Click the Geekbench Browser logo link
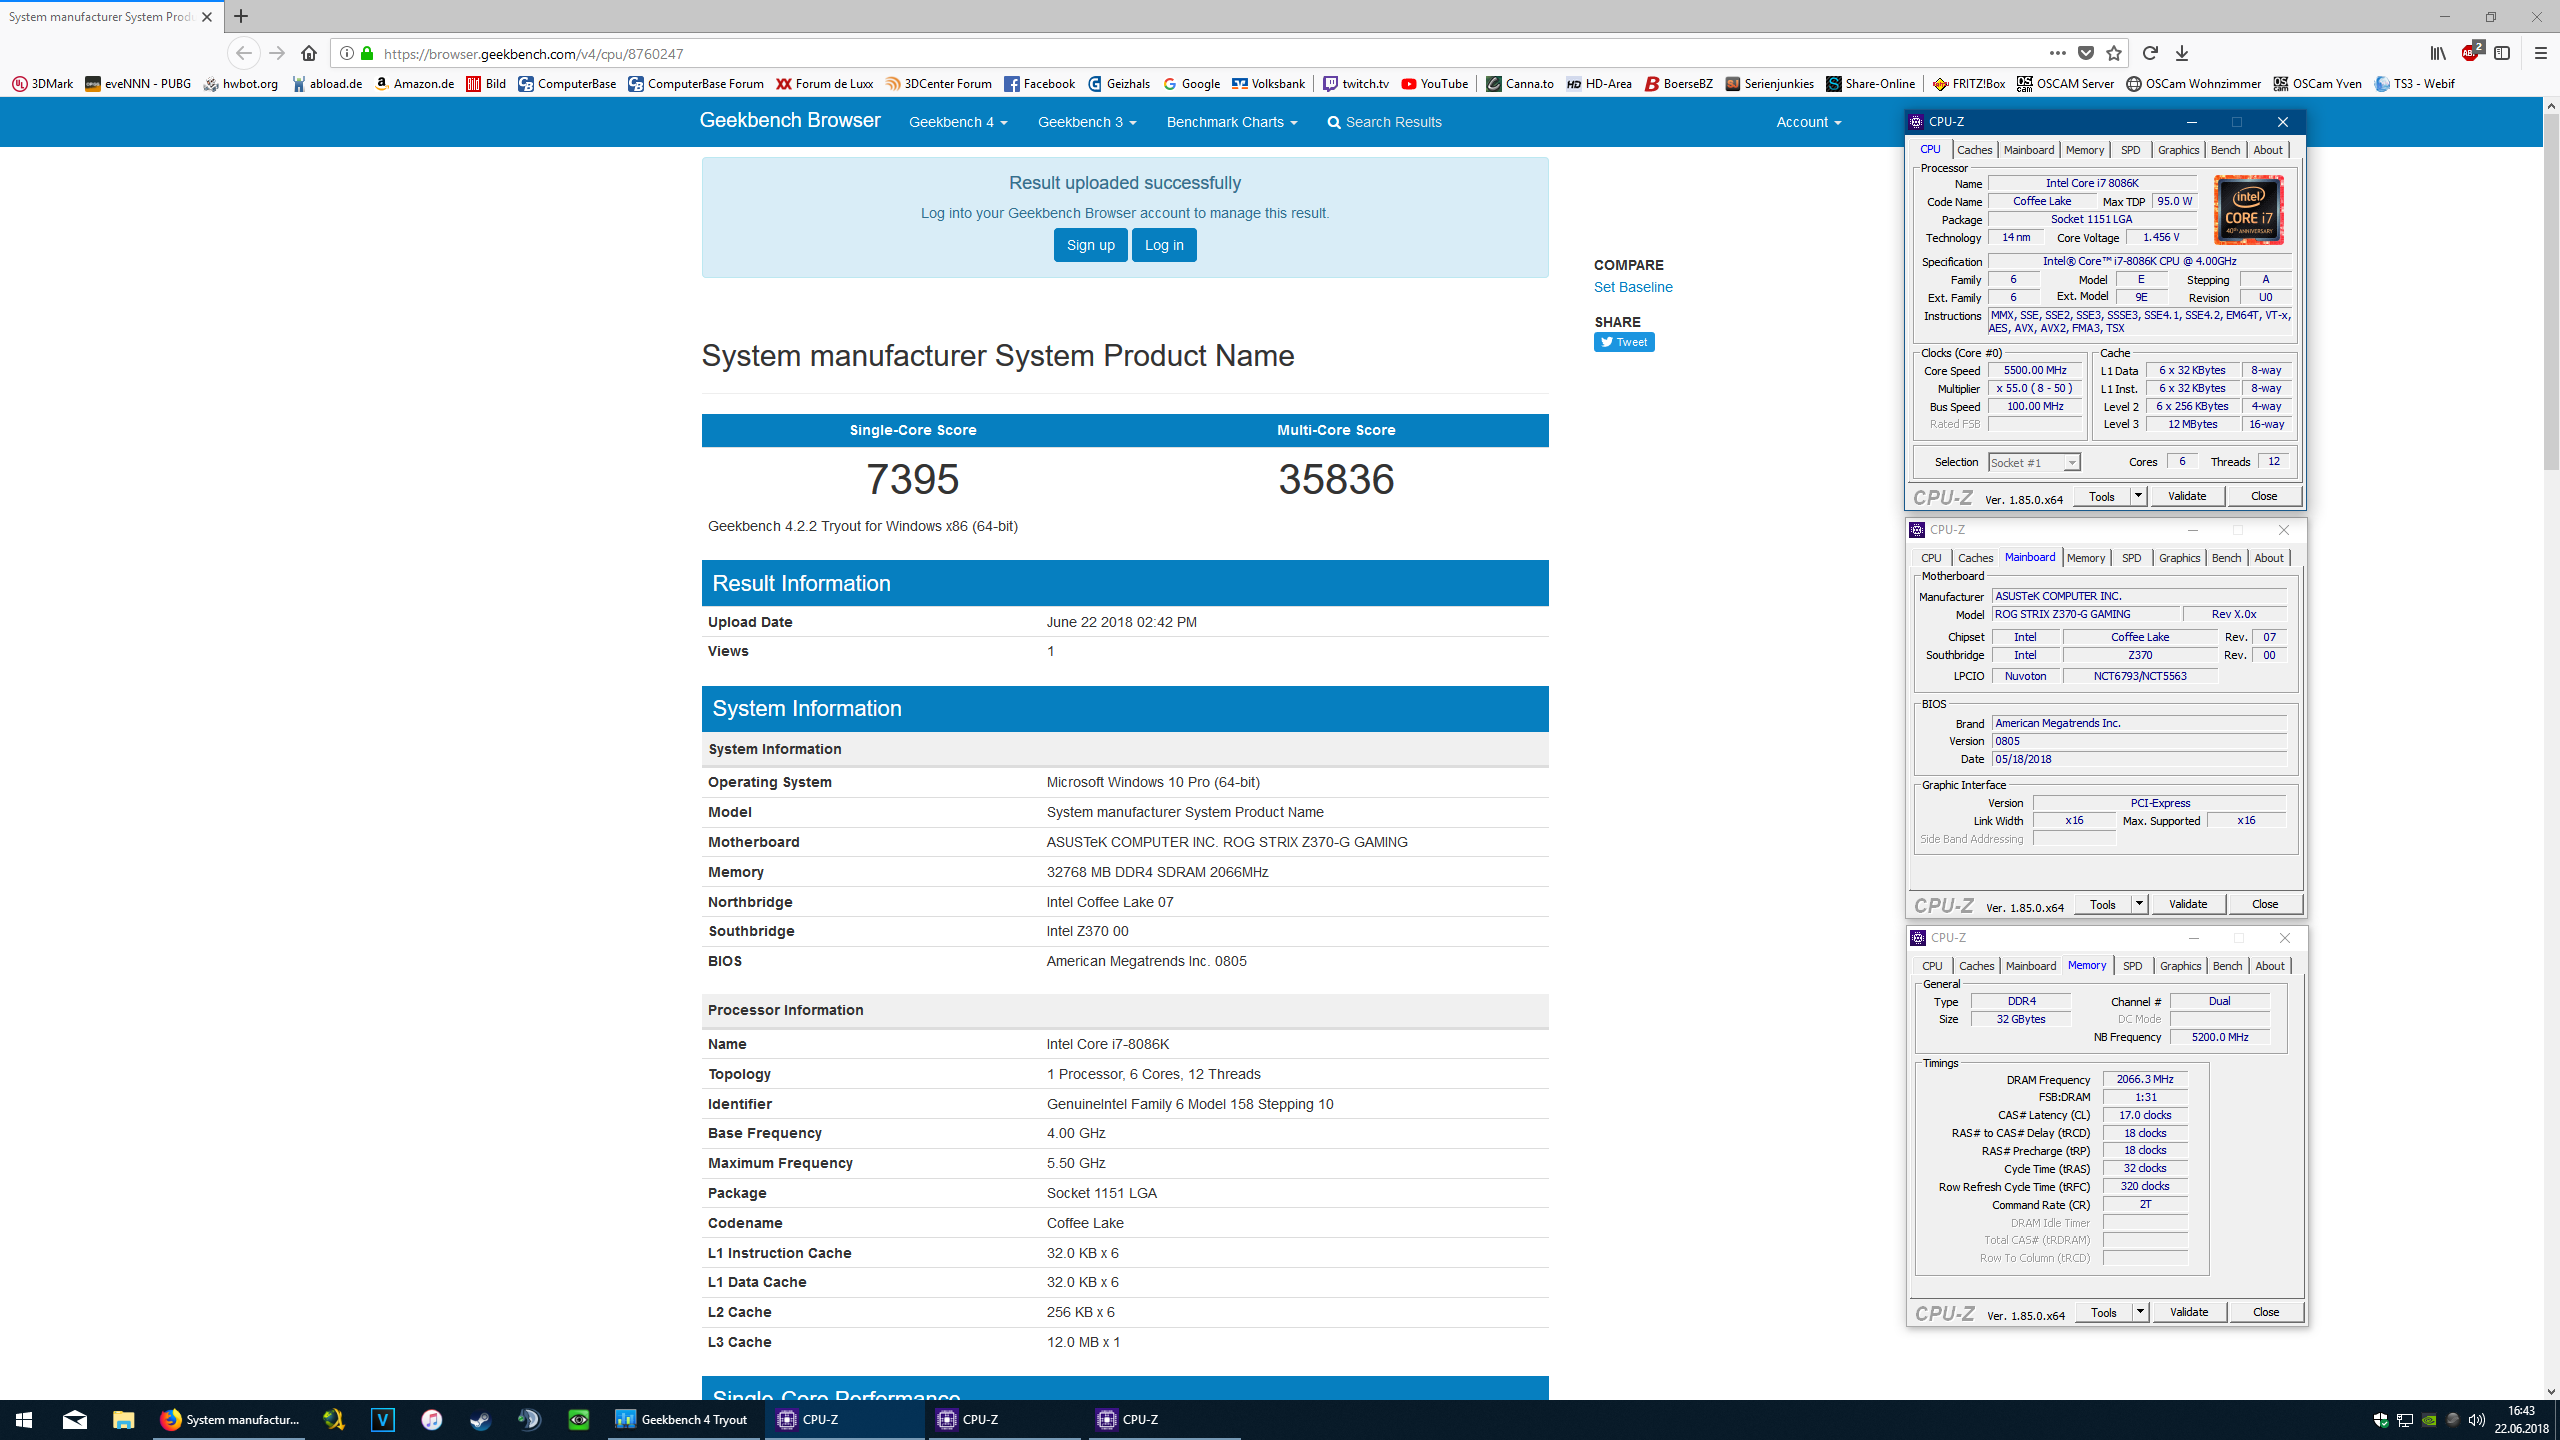This screenshot has height=1440, width=2560. coord(790,120)
